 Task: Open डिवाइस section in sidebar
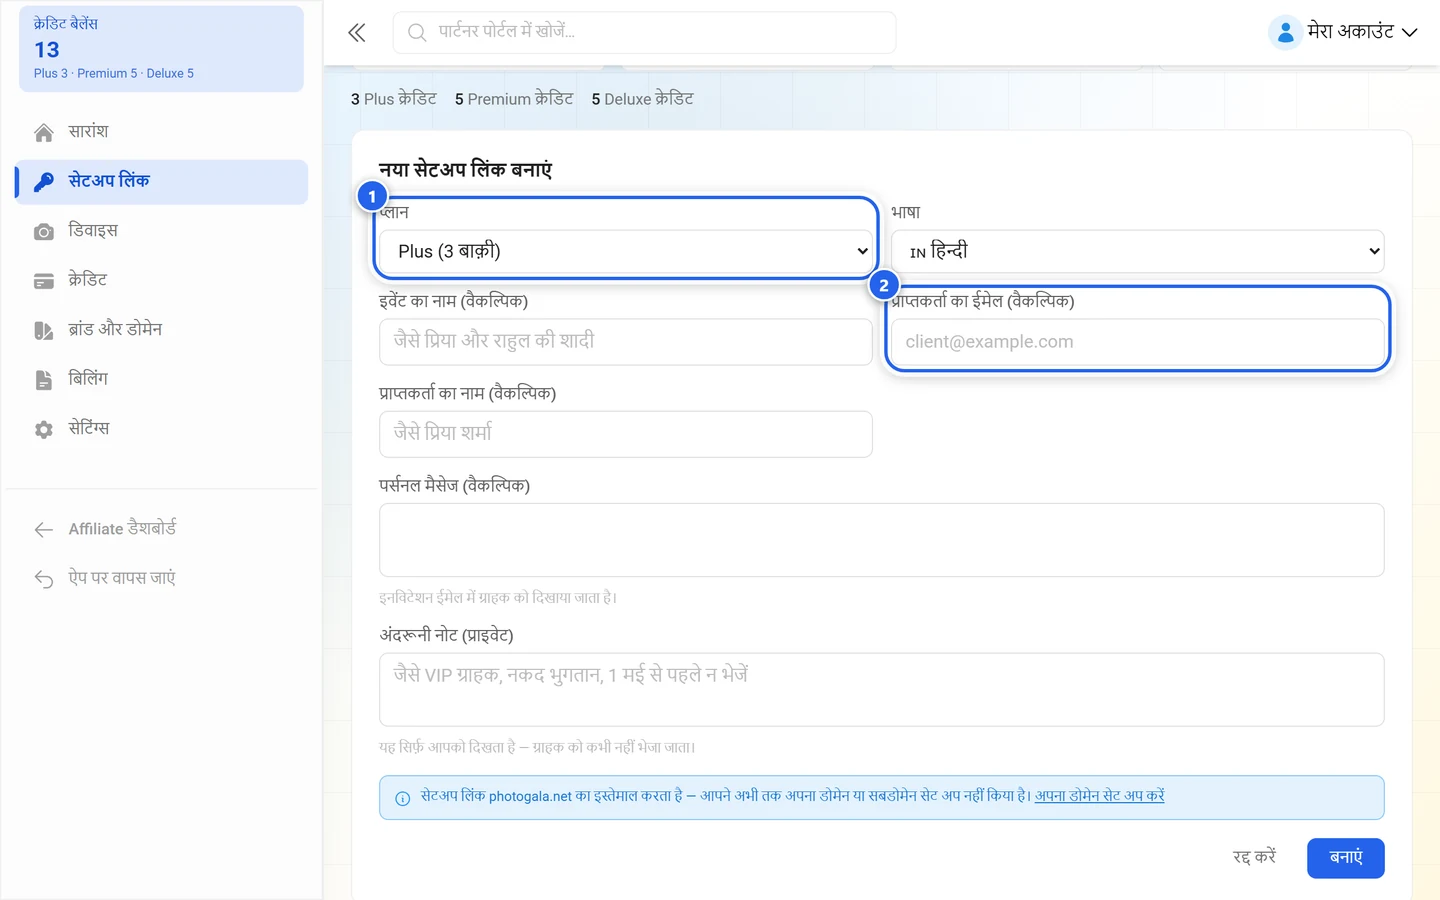(162, 231)
